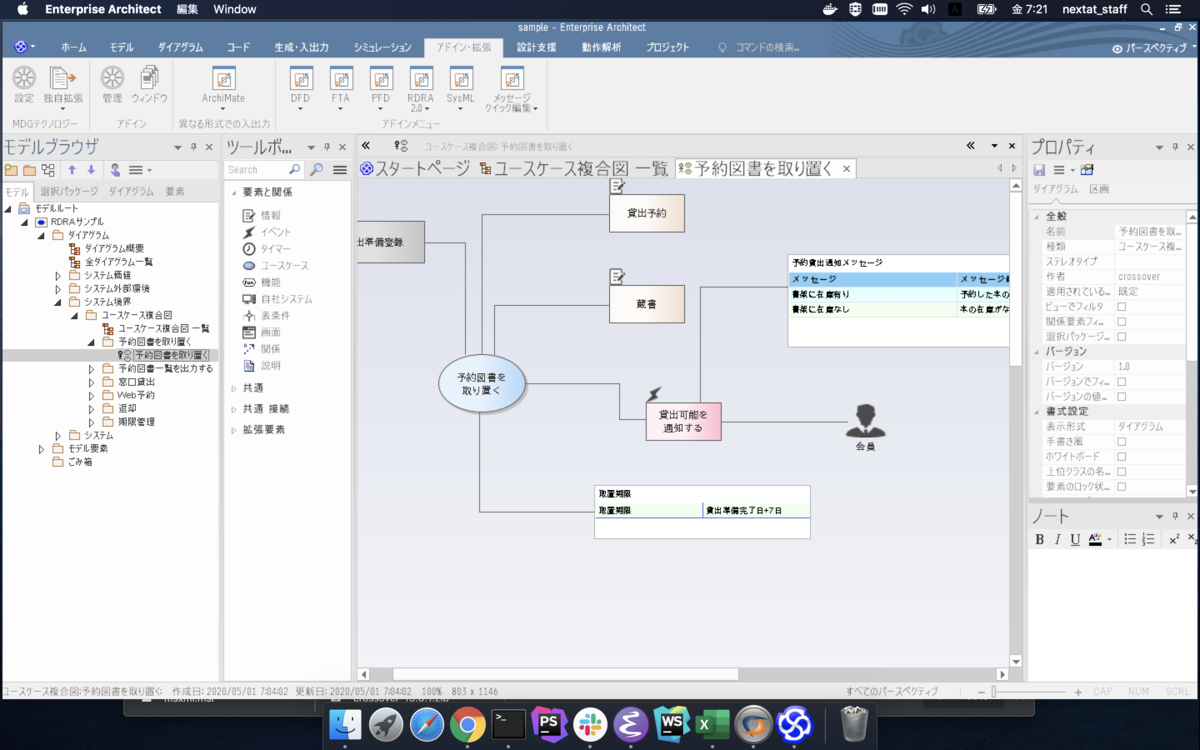The height and width of the screenshot is (750, 1200).
Task: Open the DFD add-in menu
Action: click(x=300, y=89)
